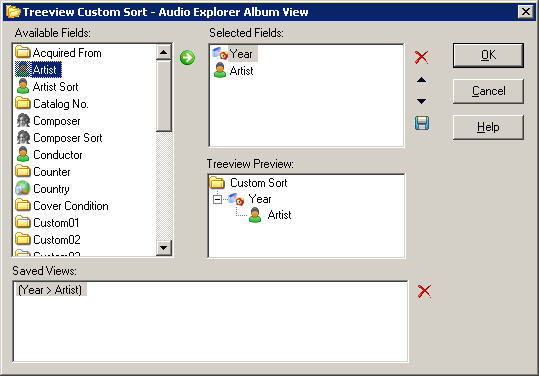Click Custom Sort folder icon in preview
The image size is (539, 376).
pyautogui.click(x=217, y=183)
